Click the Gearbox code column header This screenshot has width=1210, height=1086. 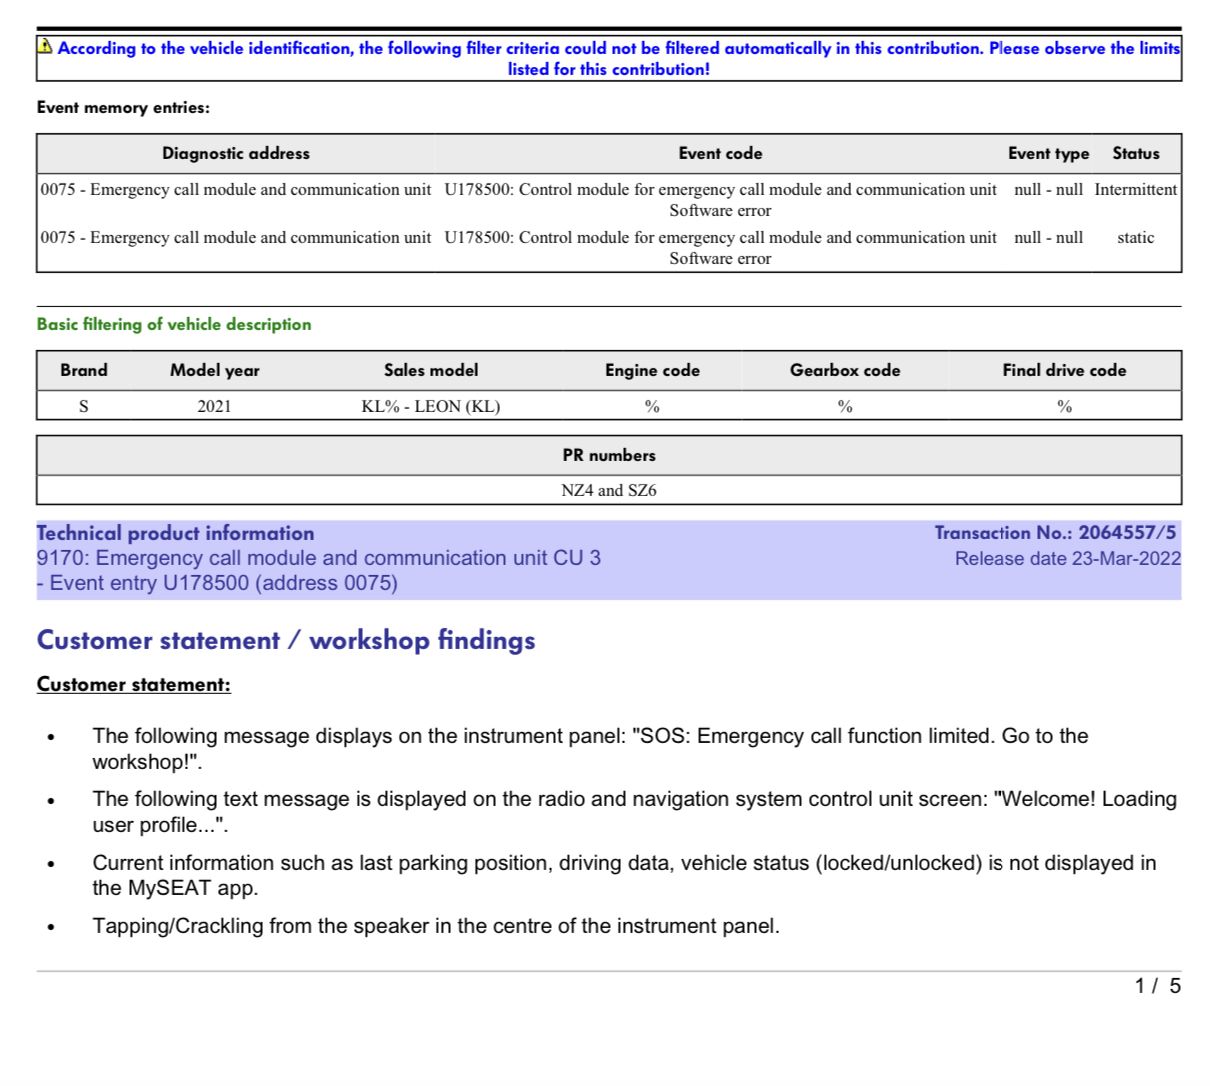pyautogui.click(x=845, y=370)
